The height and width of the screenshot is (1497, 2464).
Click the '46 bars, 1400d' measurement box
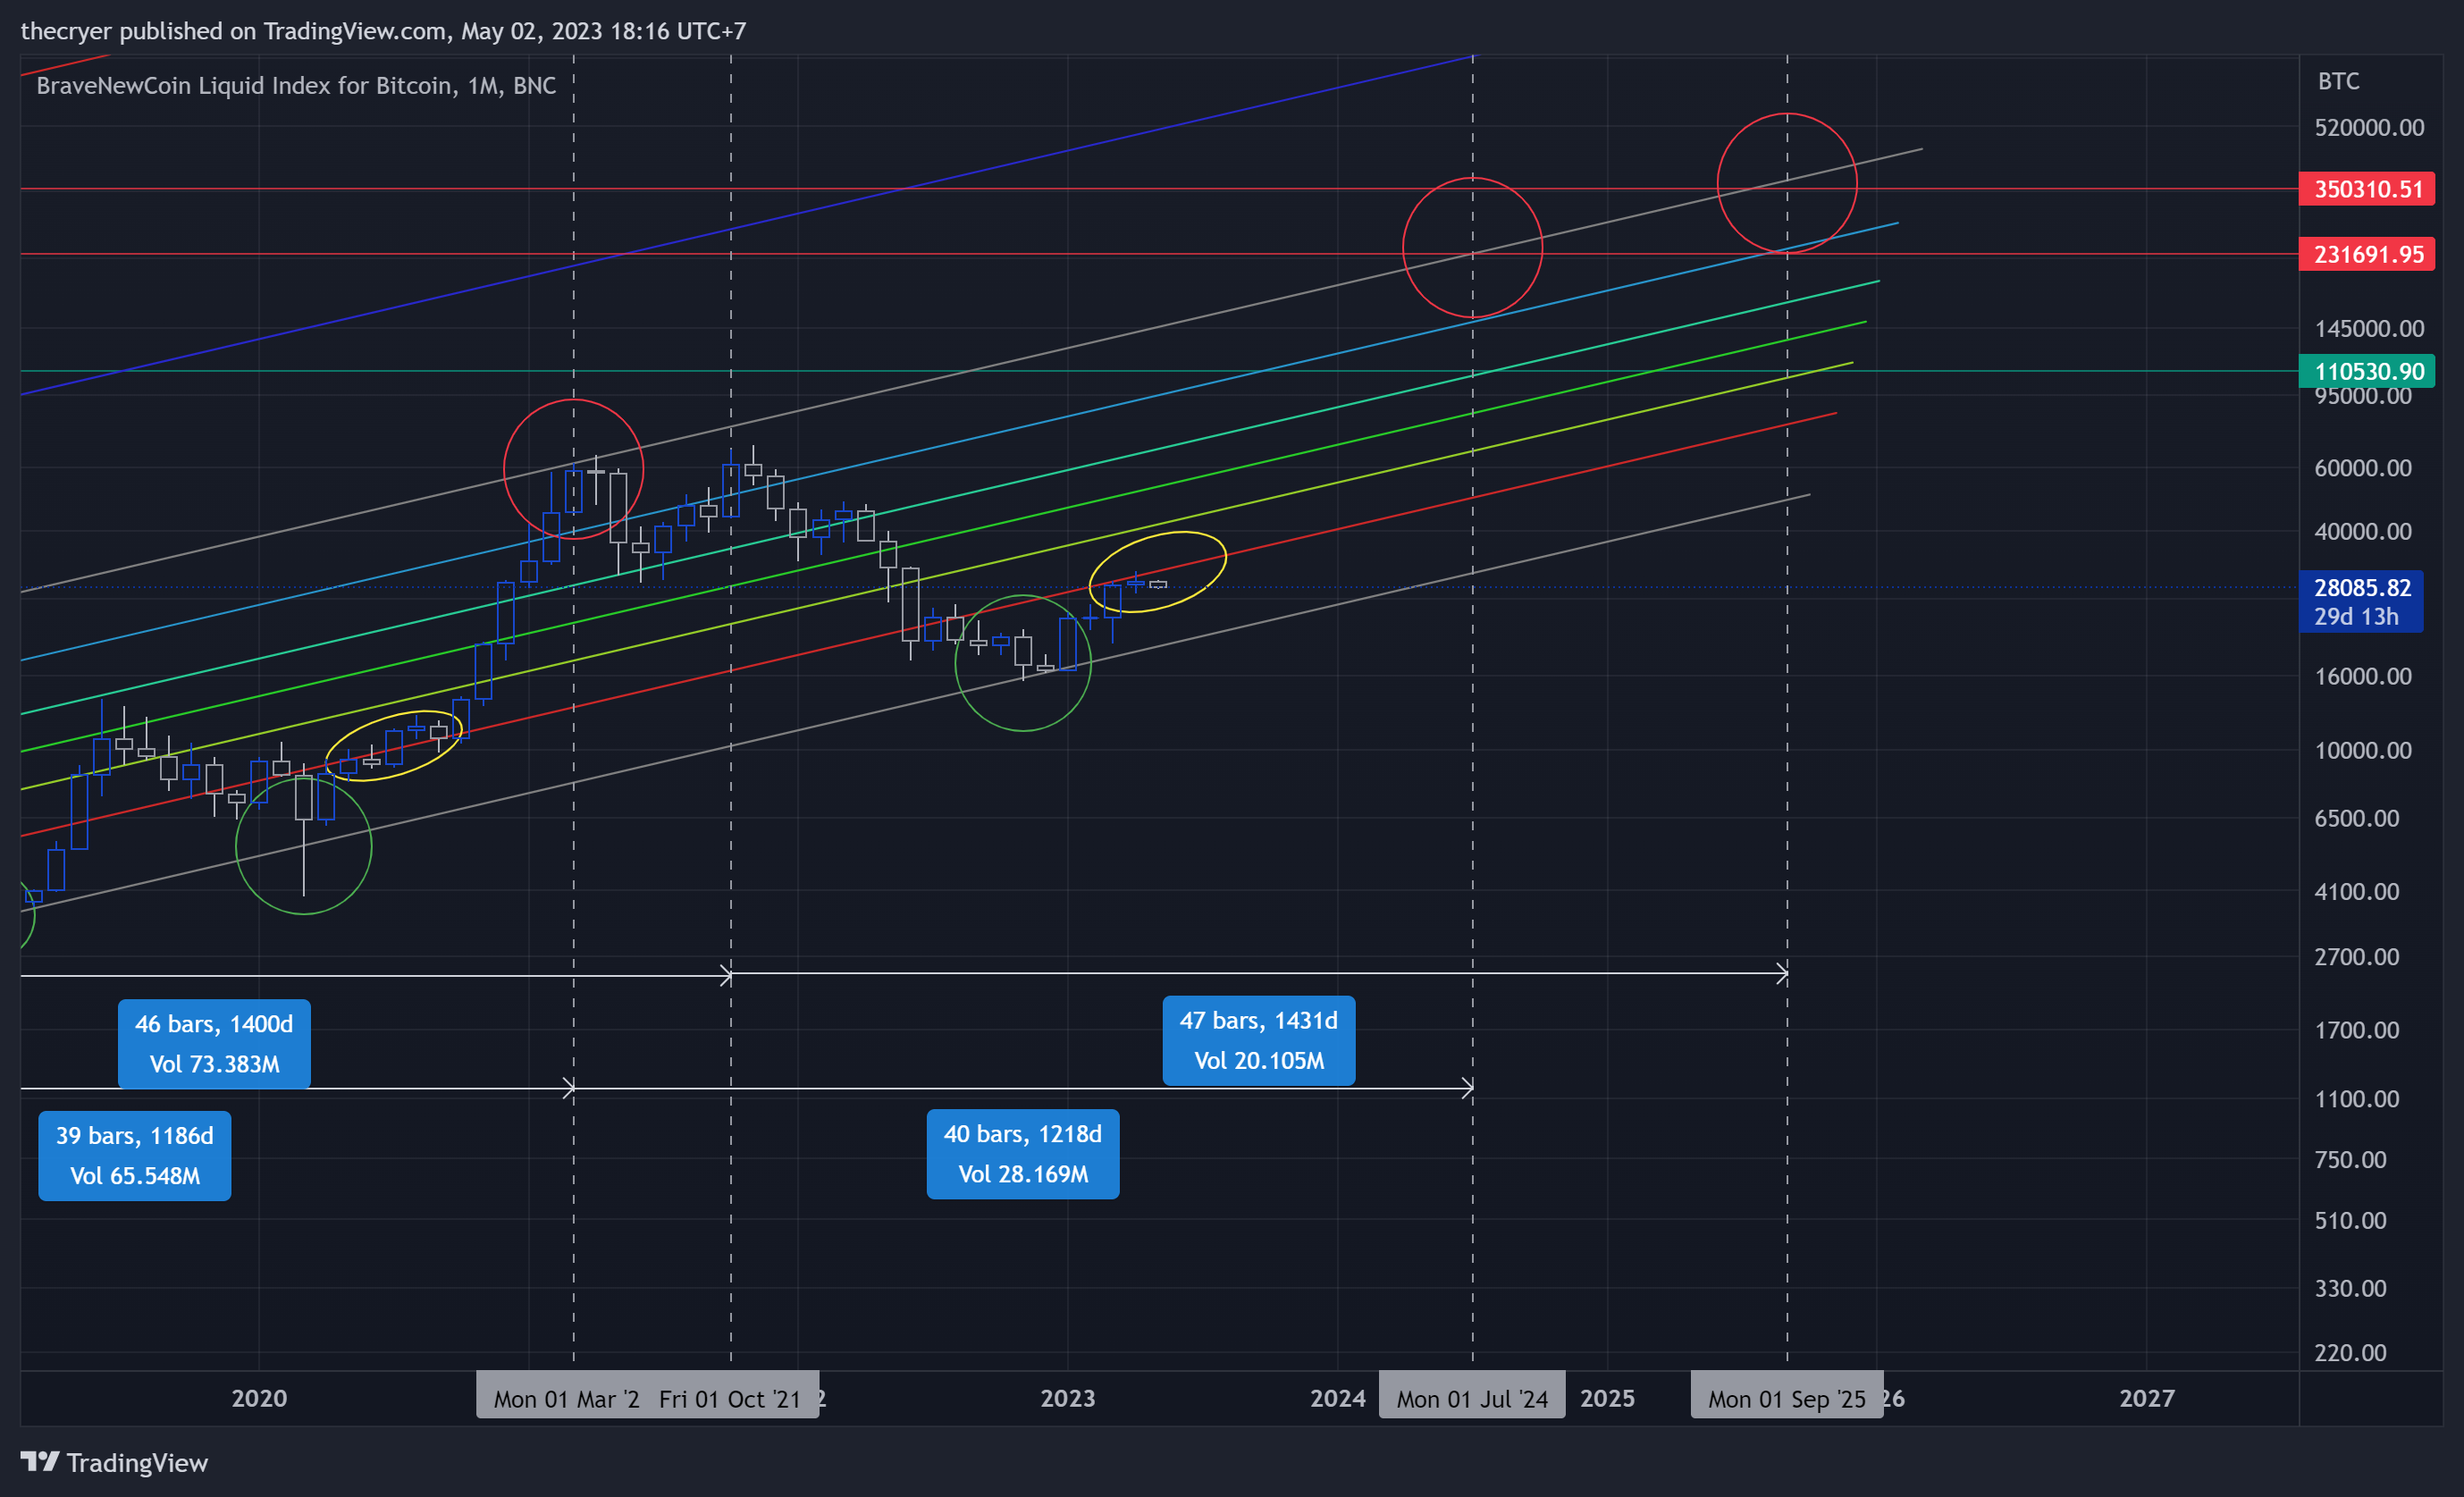point(214,1043)
